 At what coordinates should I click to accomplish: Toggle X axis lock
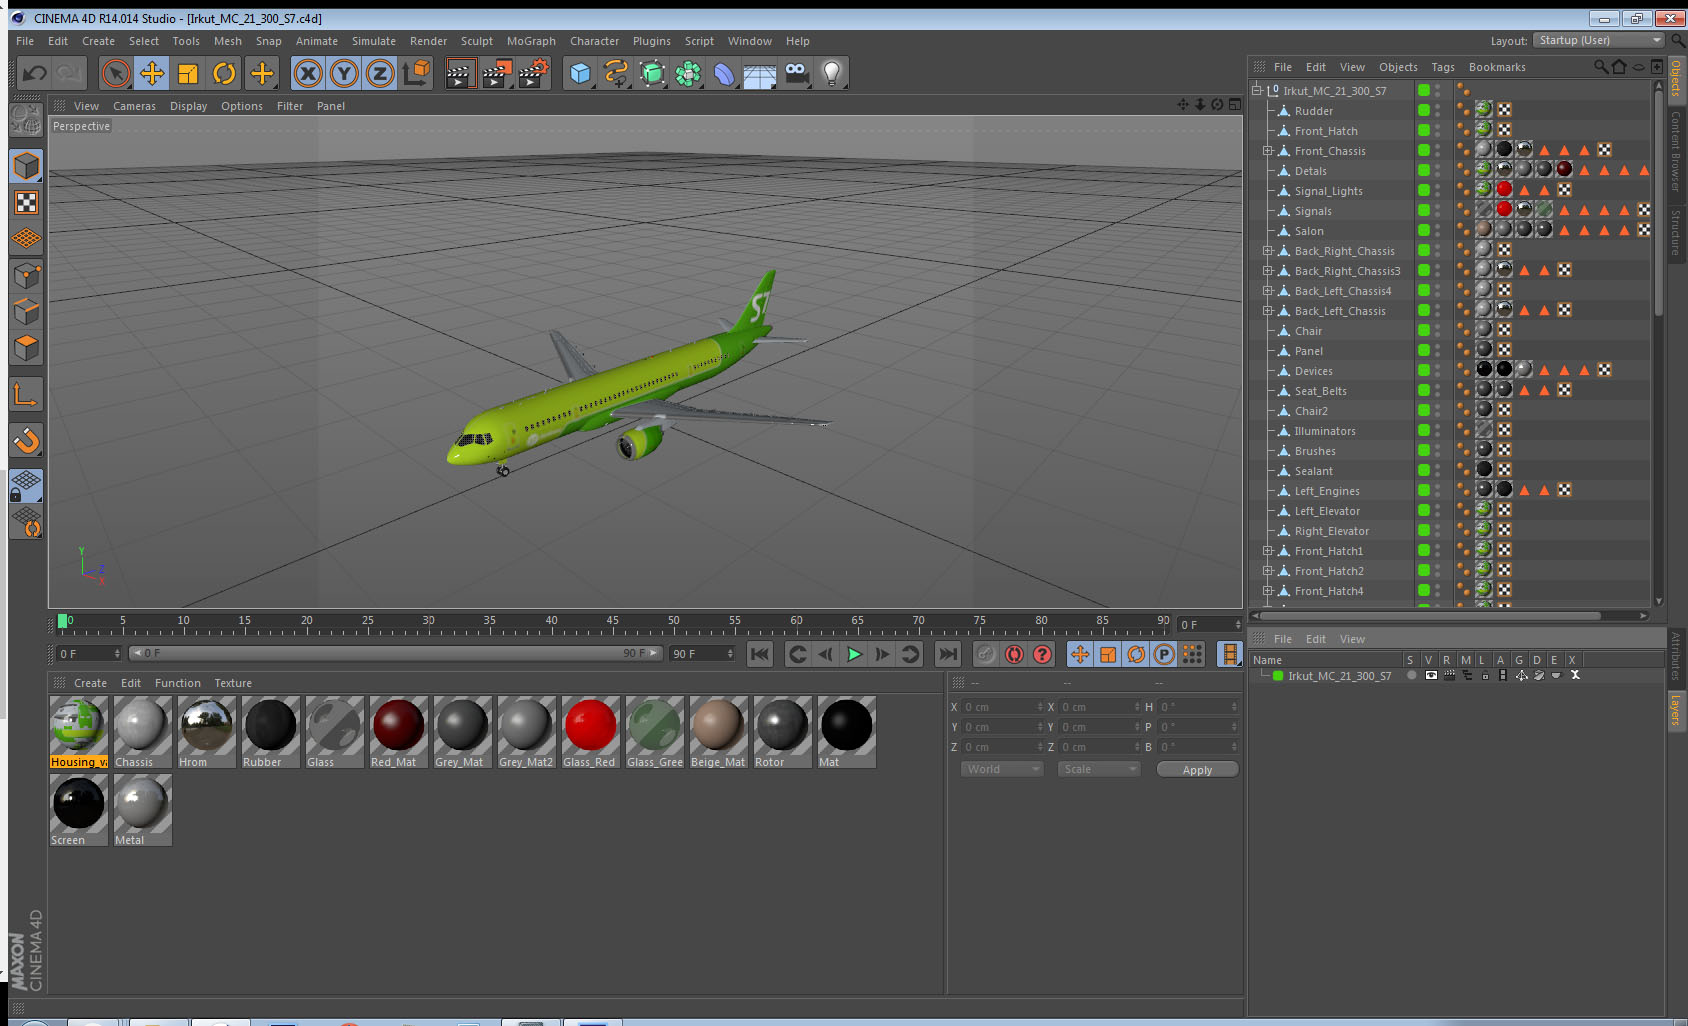pos(308,73)
